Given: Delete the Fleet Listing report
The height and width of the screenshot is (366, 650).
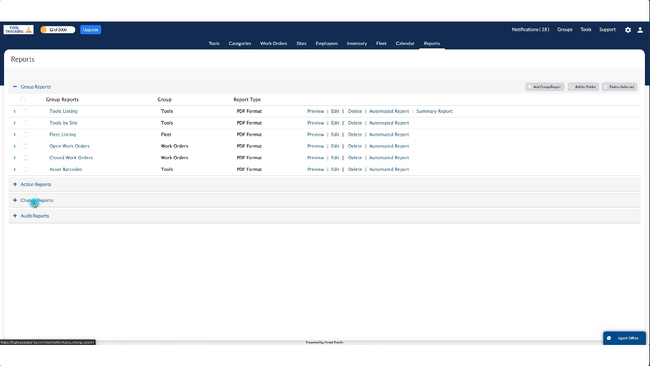Looking at the screenshot, I should pos(355,134).
